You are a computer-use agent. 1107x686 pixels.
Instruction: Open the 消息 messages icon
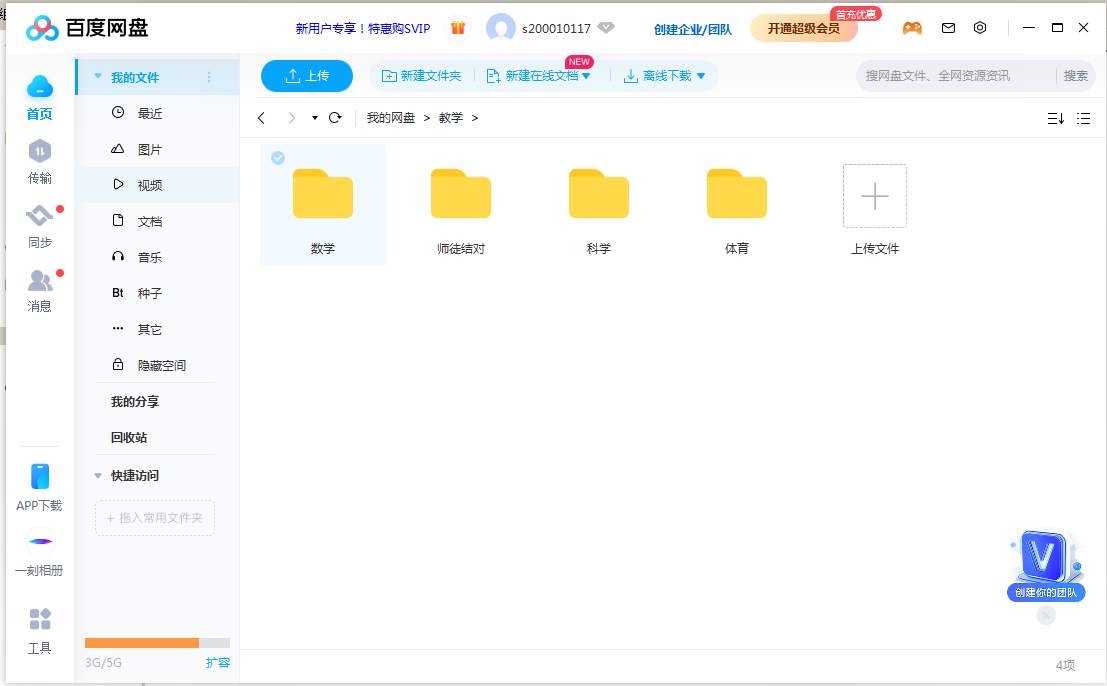[x=39, y=281]
